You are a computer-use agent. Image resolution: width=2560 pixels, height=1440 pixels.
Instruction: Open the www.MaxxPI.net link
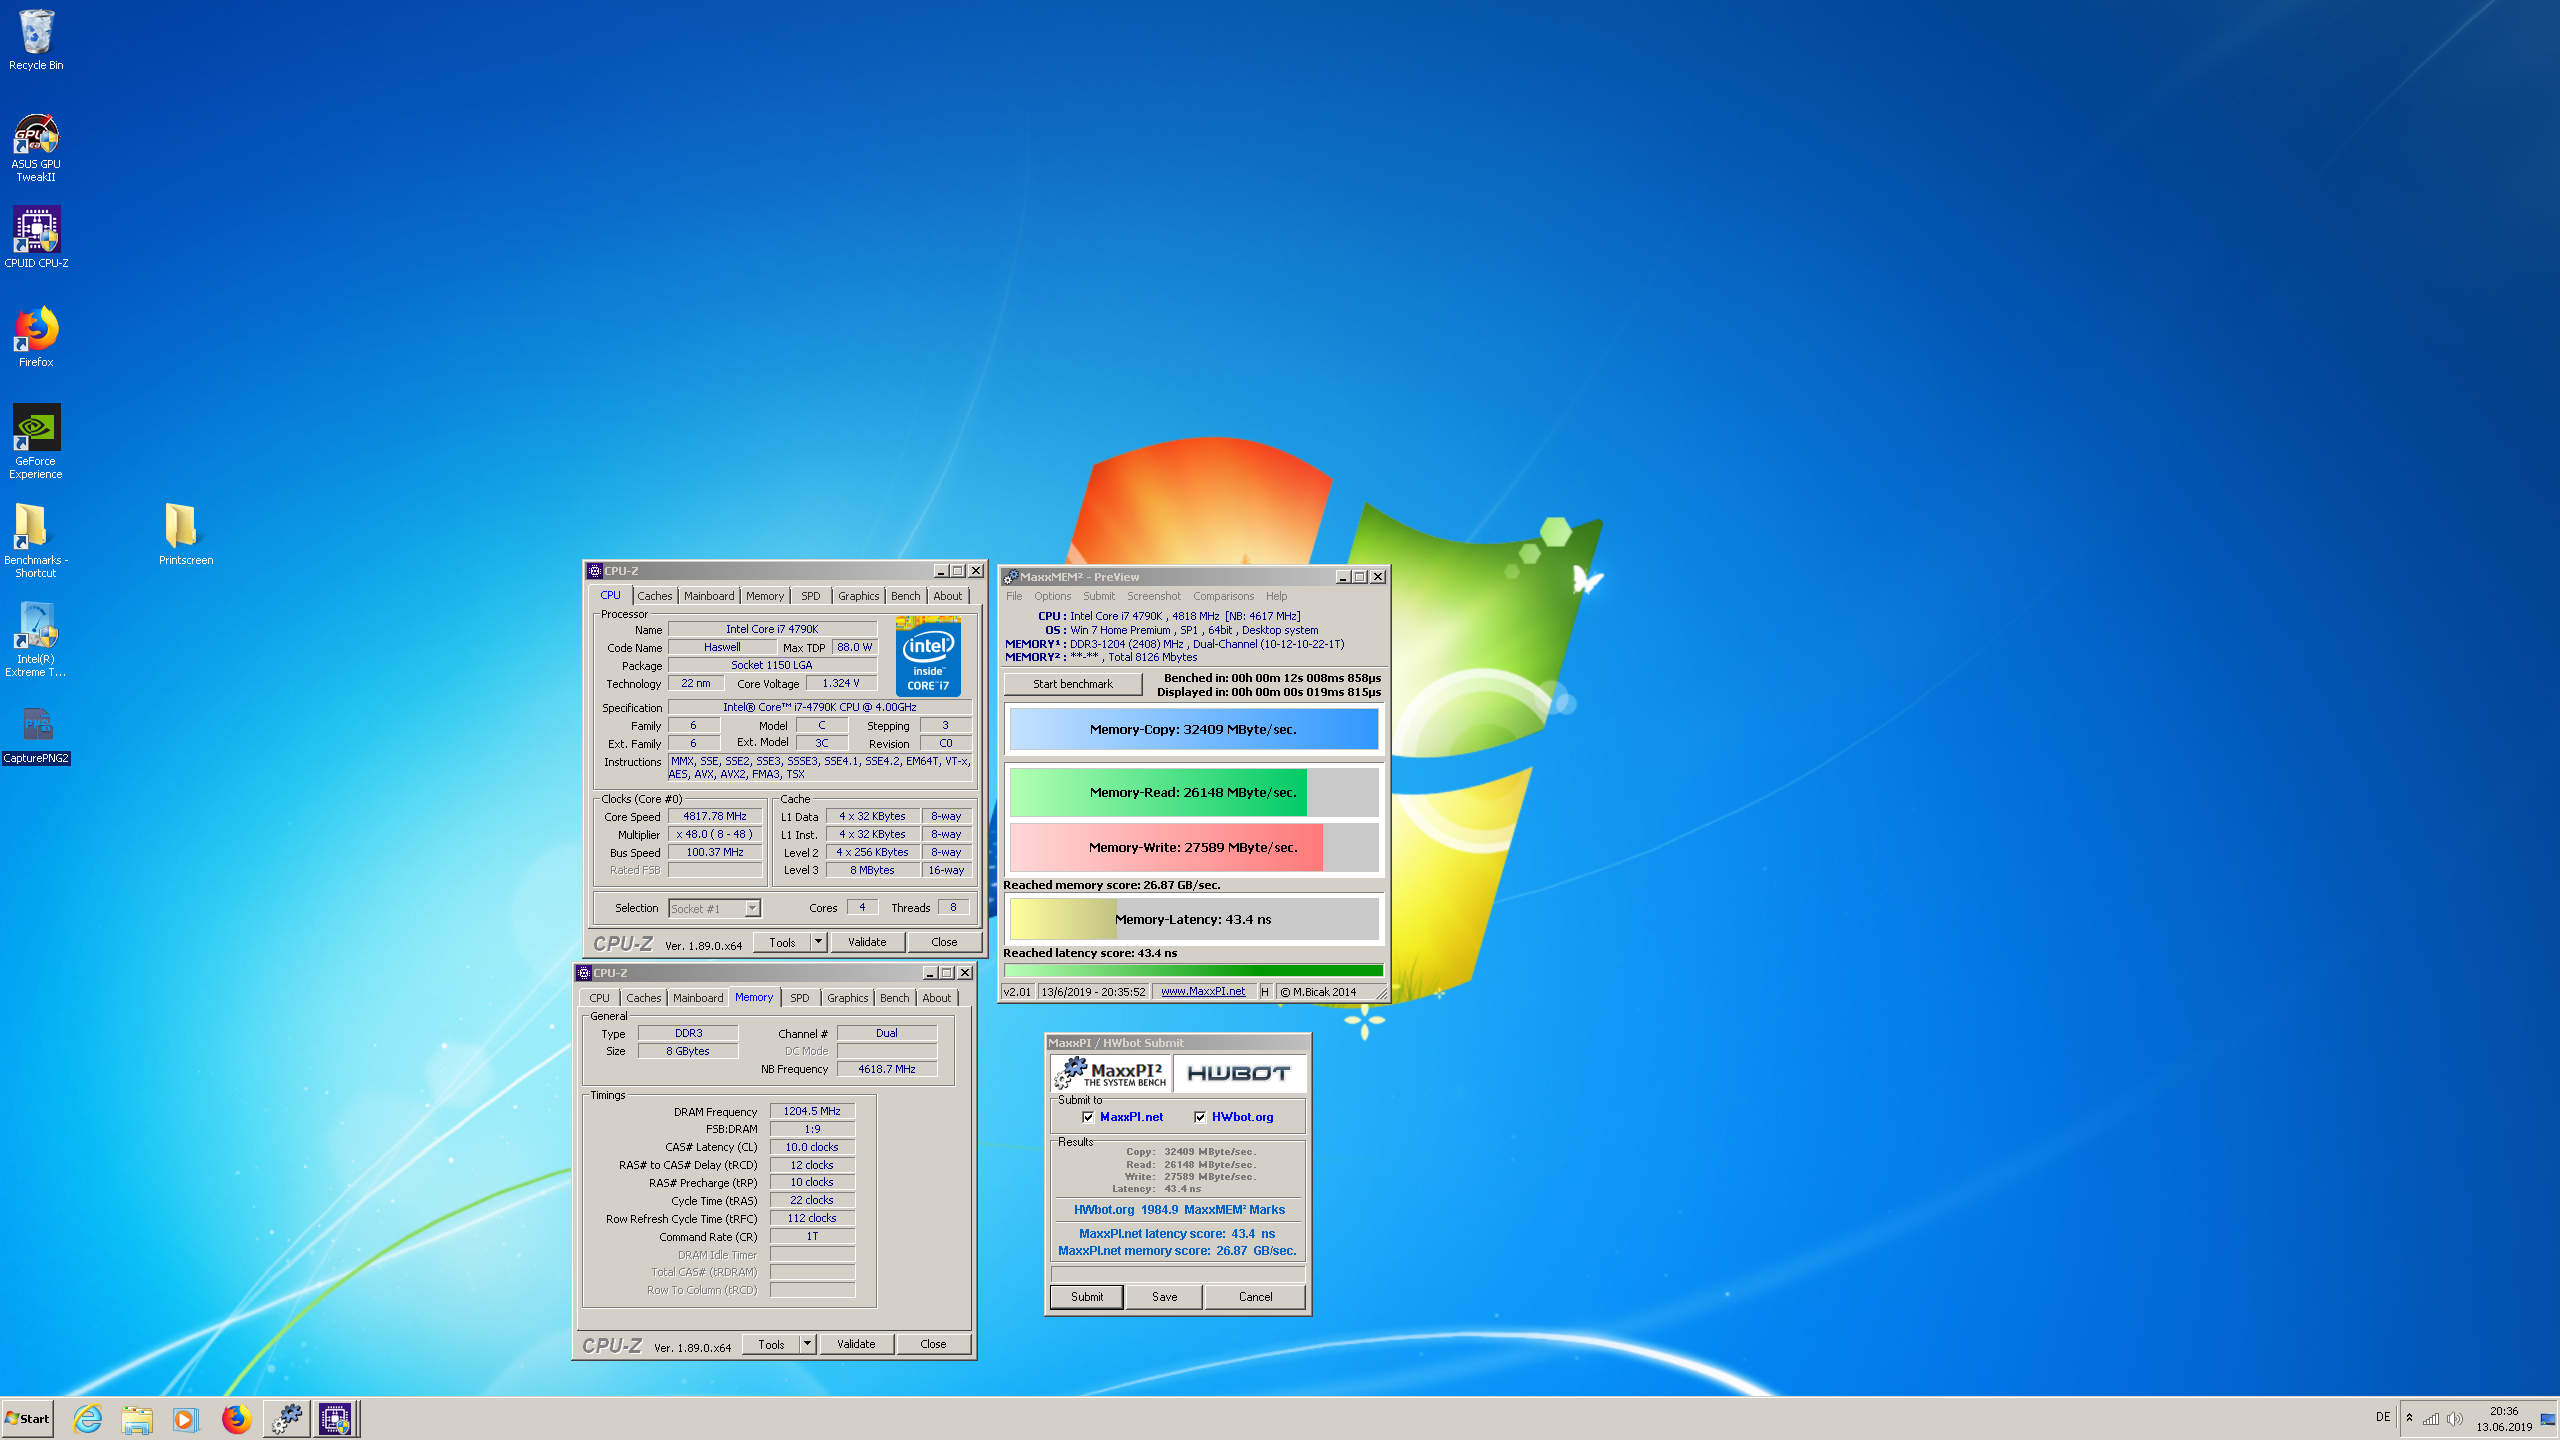tap(1203, 992)
